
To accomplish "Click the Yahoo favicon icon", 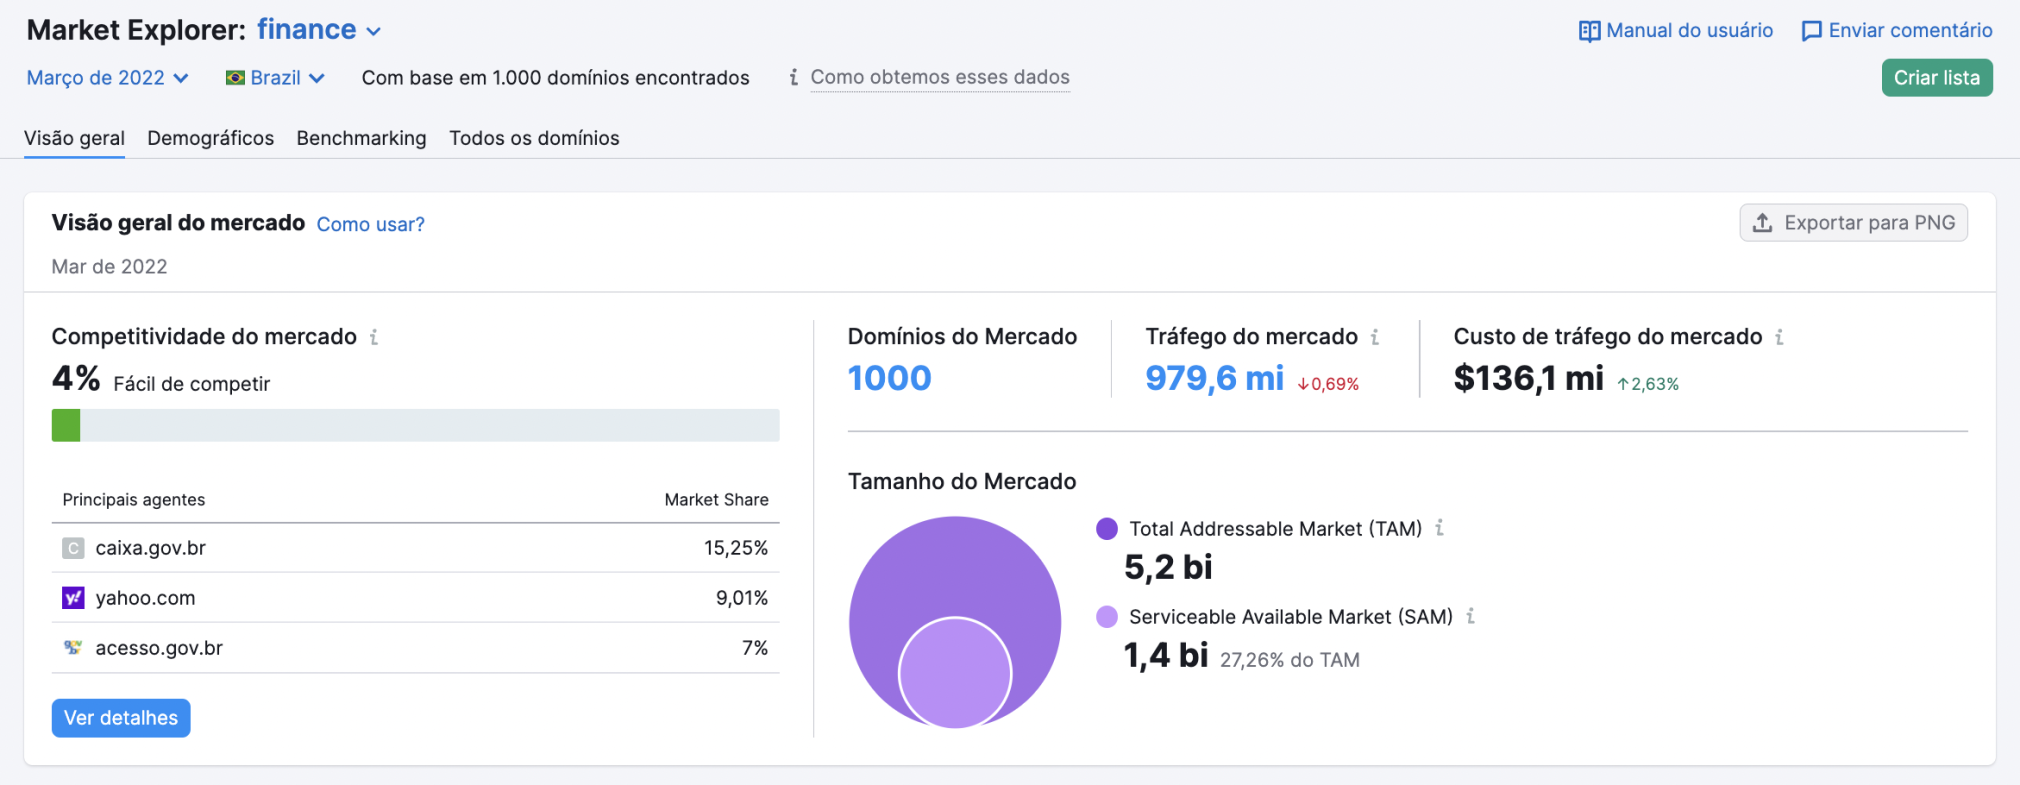I will [x=73, y=598].
